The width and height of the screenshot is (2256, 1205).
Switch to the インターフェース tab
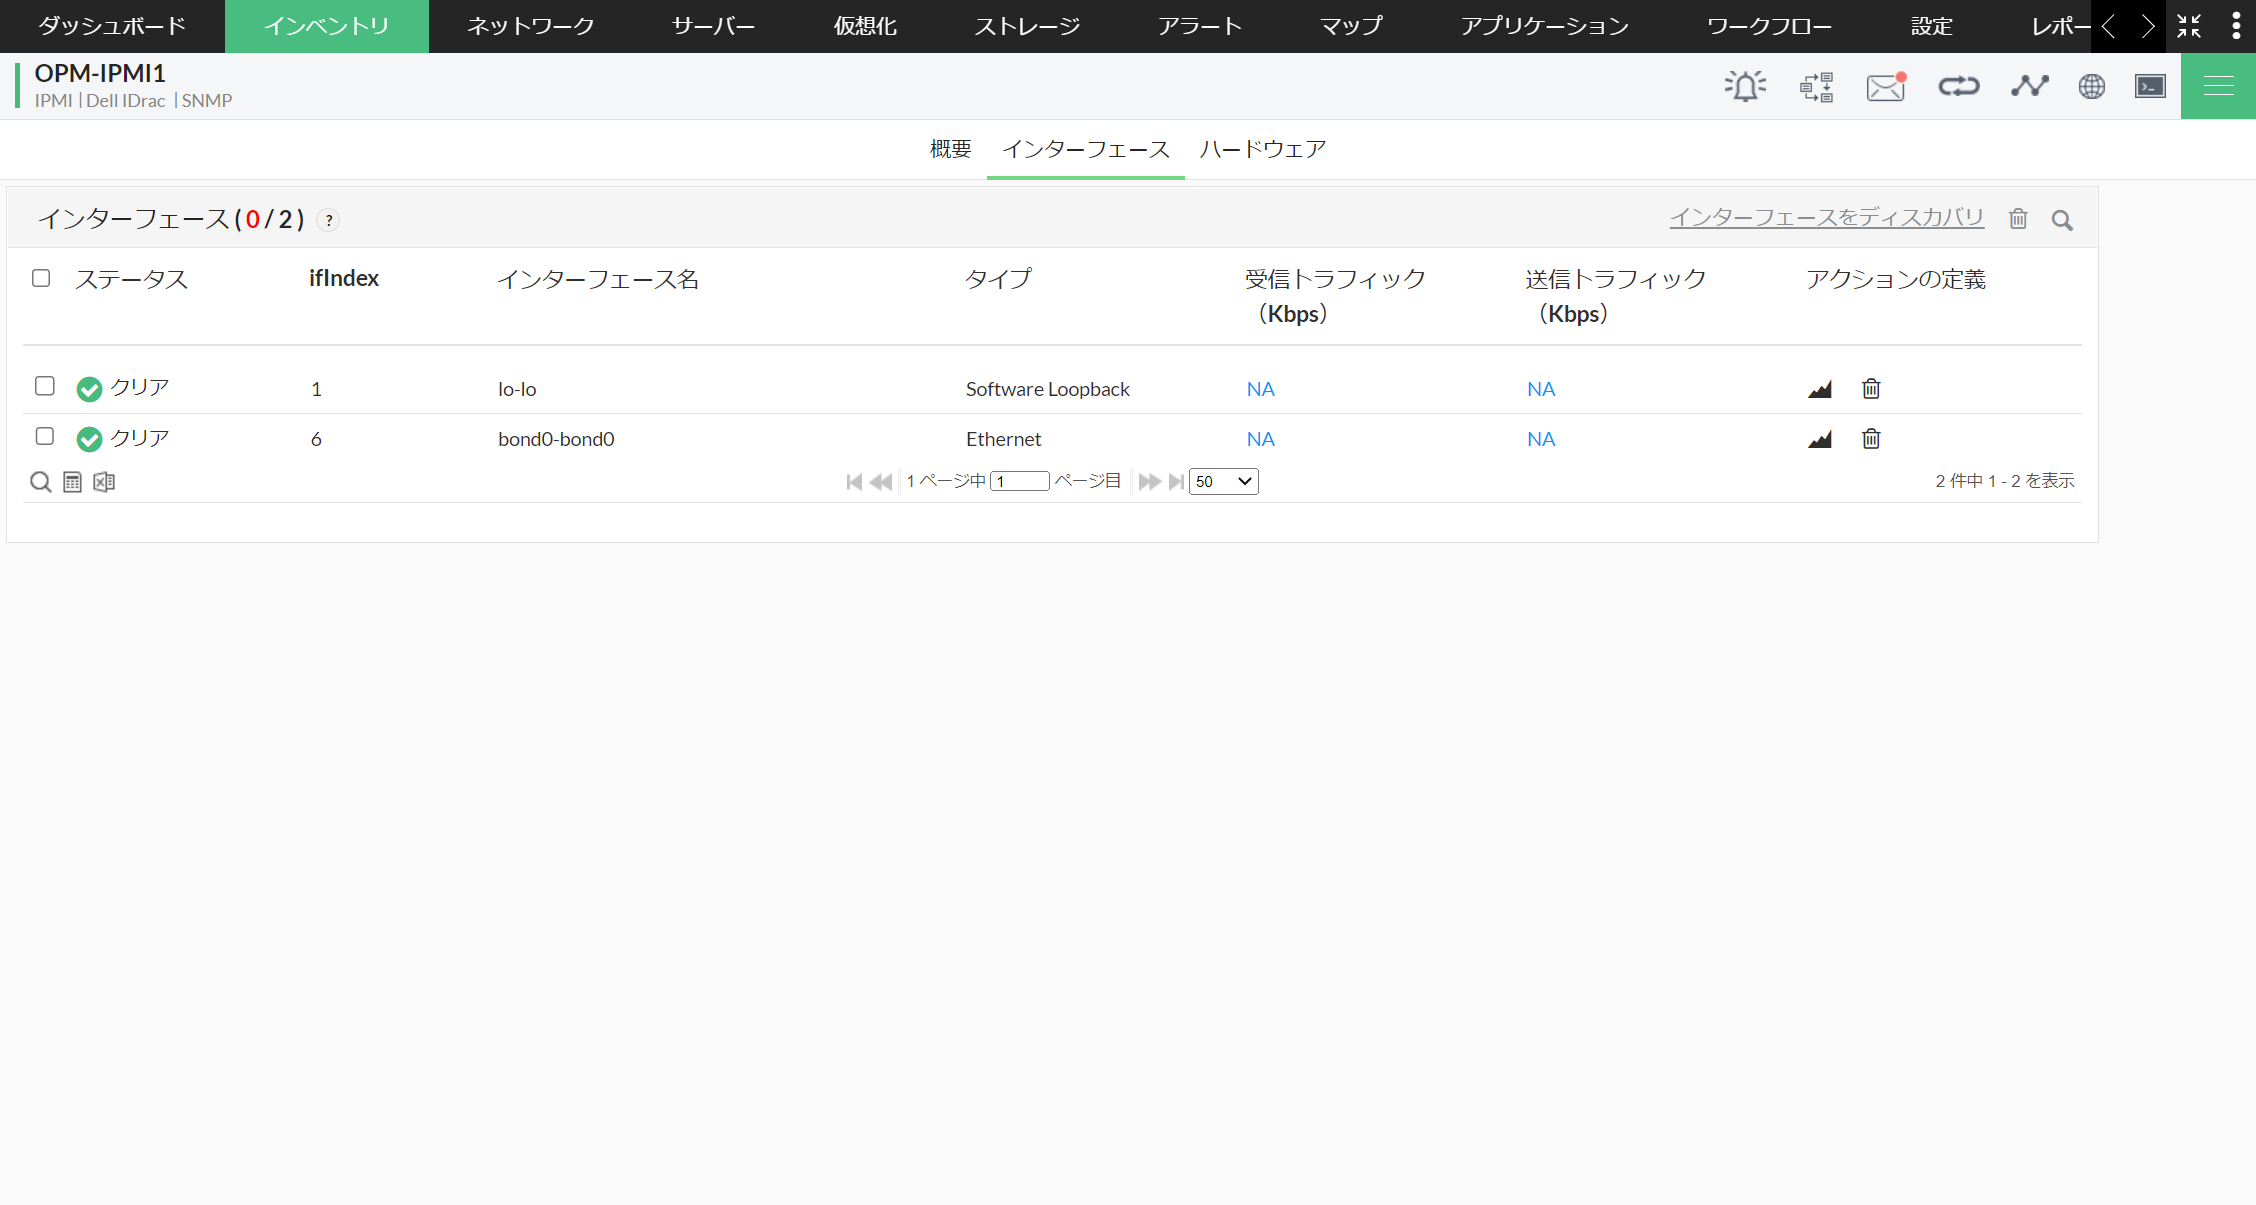(1086, 149)
